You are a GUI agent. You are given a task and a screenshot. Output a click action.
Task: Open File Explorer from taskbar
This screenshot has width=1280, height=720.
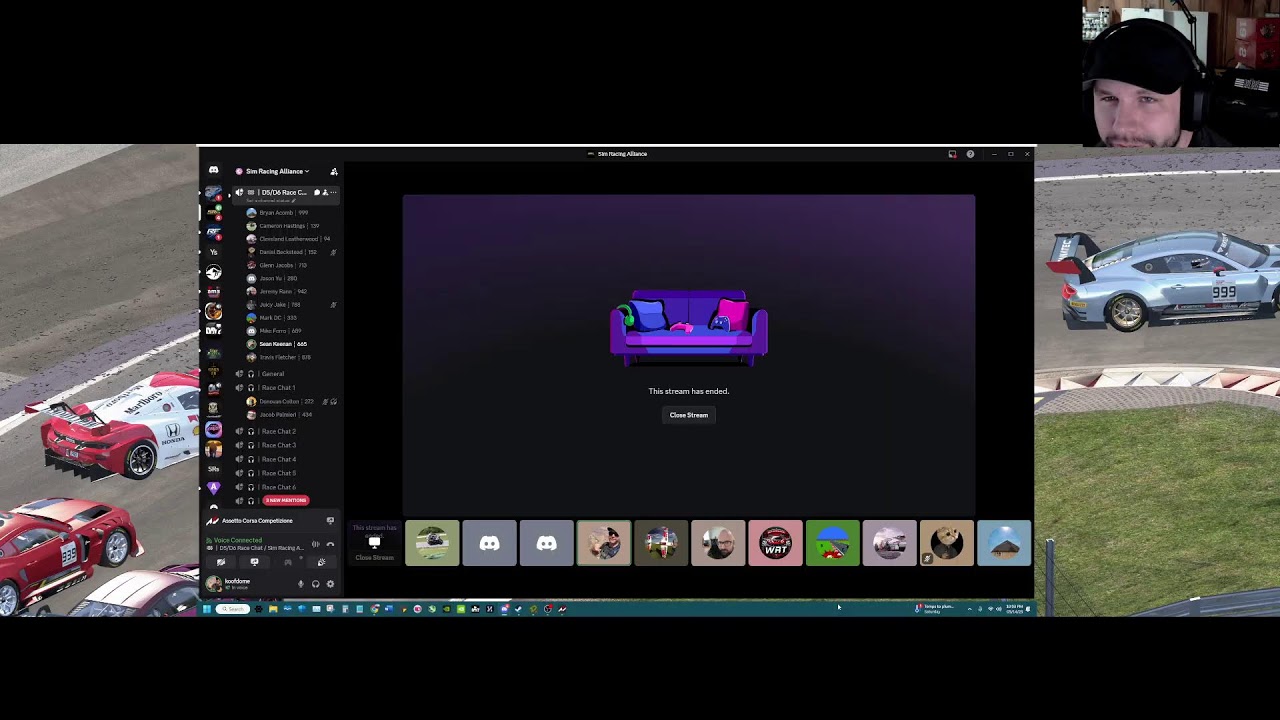click(x=273, y=608)
